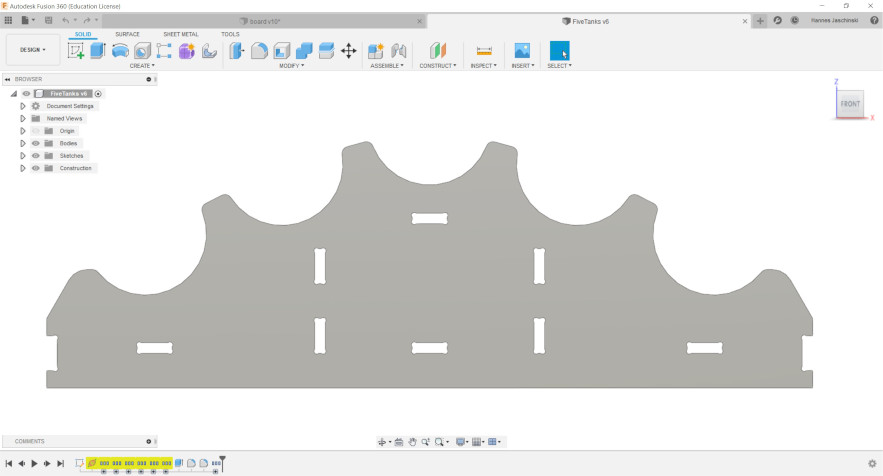Activate the Select tool icon
Screen dimensions: 883x476
point(559,51)
